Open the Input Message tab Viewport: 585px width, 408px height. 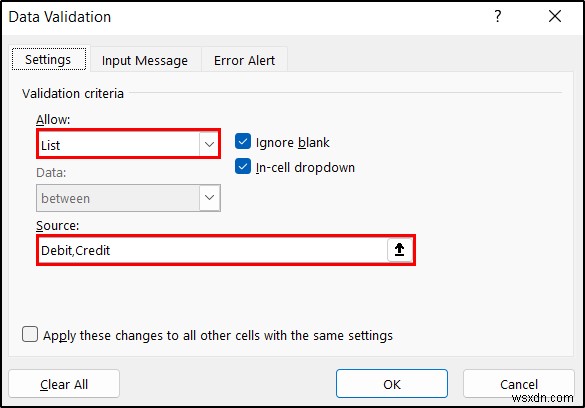[145, 60]
